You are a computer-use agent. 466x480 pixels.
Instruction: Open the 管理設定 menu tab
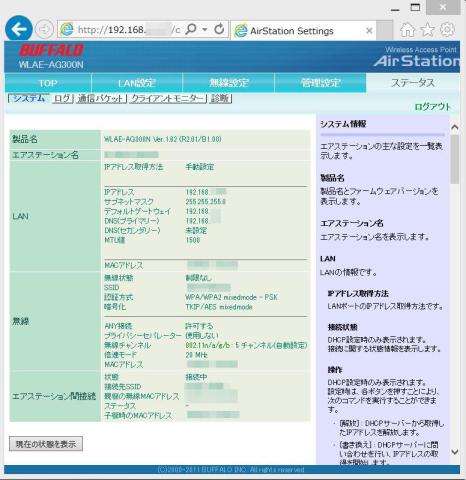(x=320, y=83)
